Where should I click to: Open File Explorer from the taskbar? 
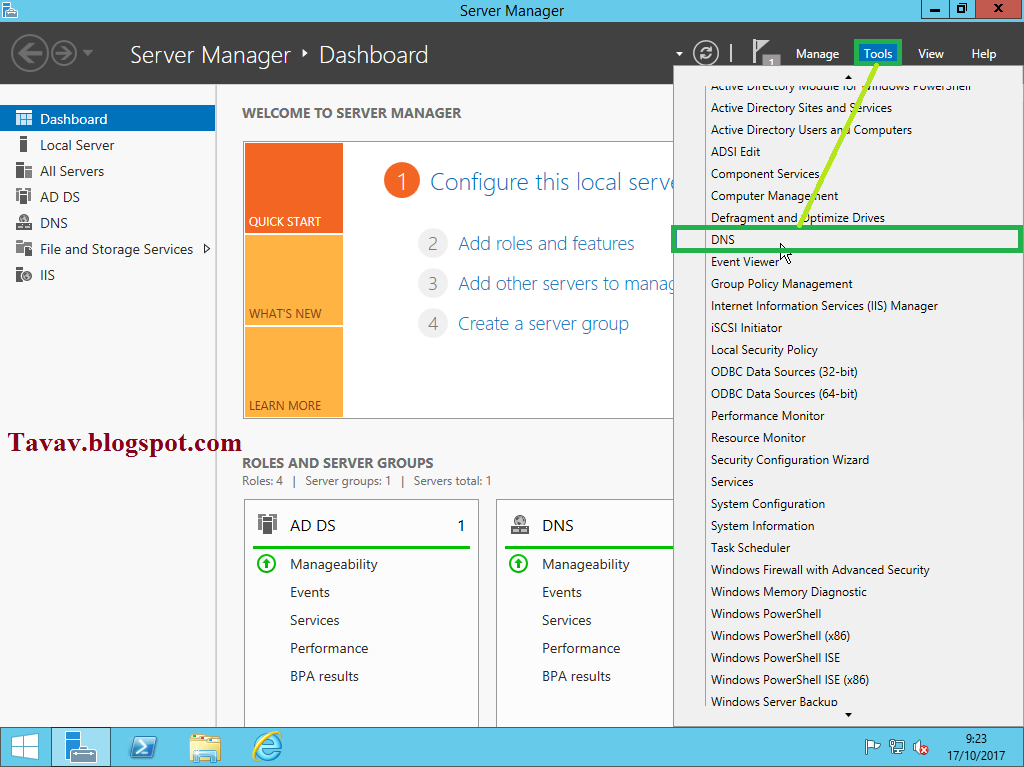click(x=205, y=747)
